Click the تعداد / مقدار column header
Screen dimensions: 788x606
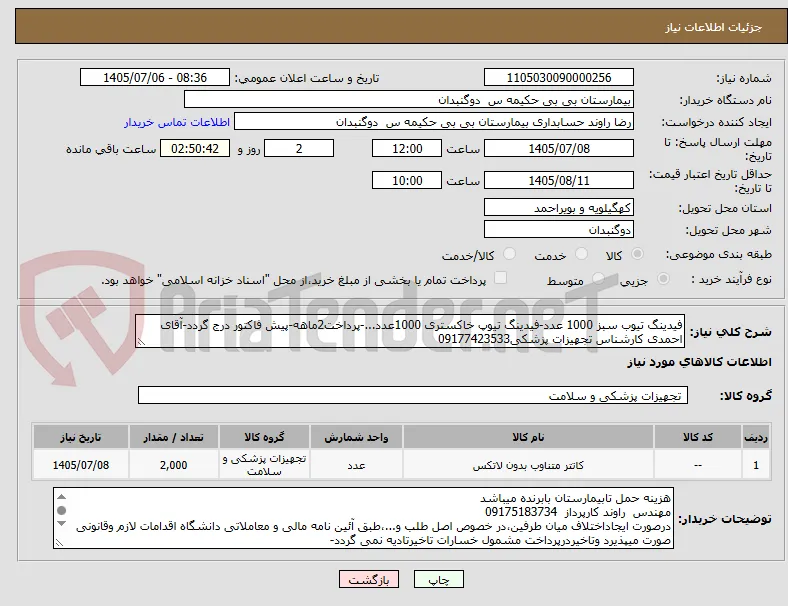(173, 437)
